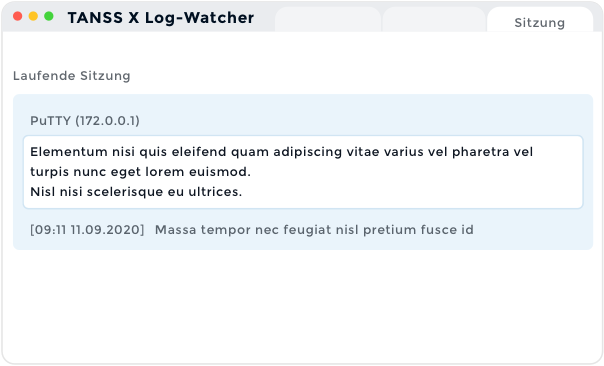
Task: Select the PuTTY (172.0.0.1) session label
Action: tap(85, 121)
